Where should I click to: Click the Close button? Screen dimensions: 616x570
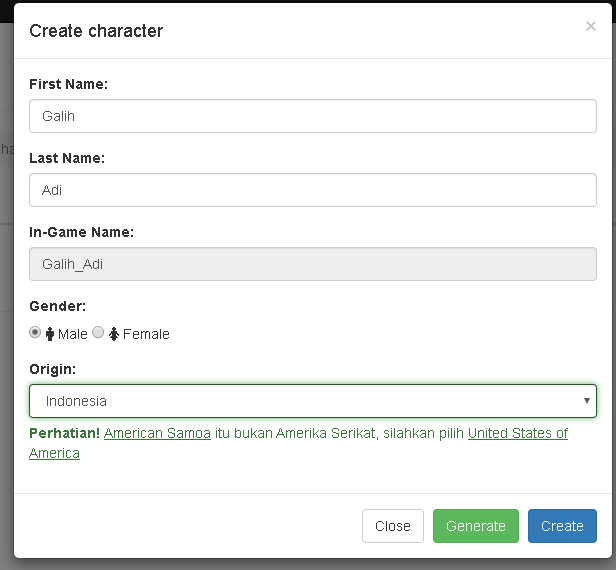point(393,526)
